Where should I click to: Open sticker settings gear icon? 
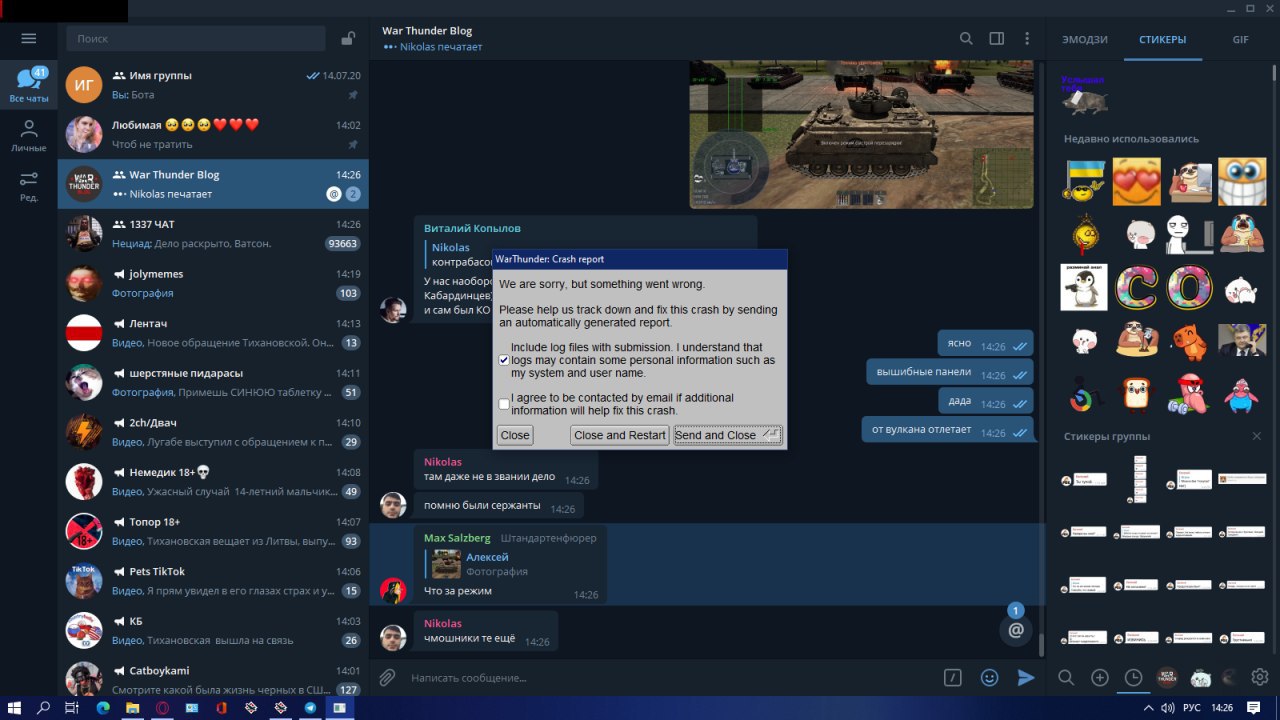tap(1260, 677)
